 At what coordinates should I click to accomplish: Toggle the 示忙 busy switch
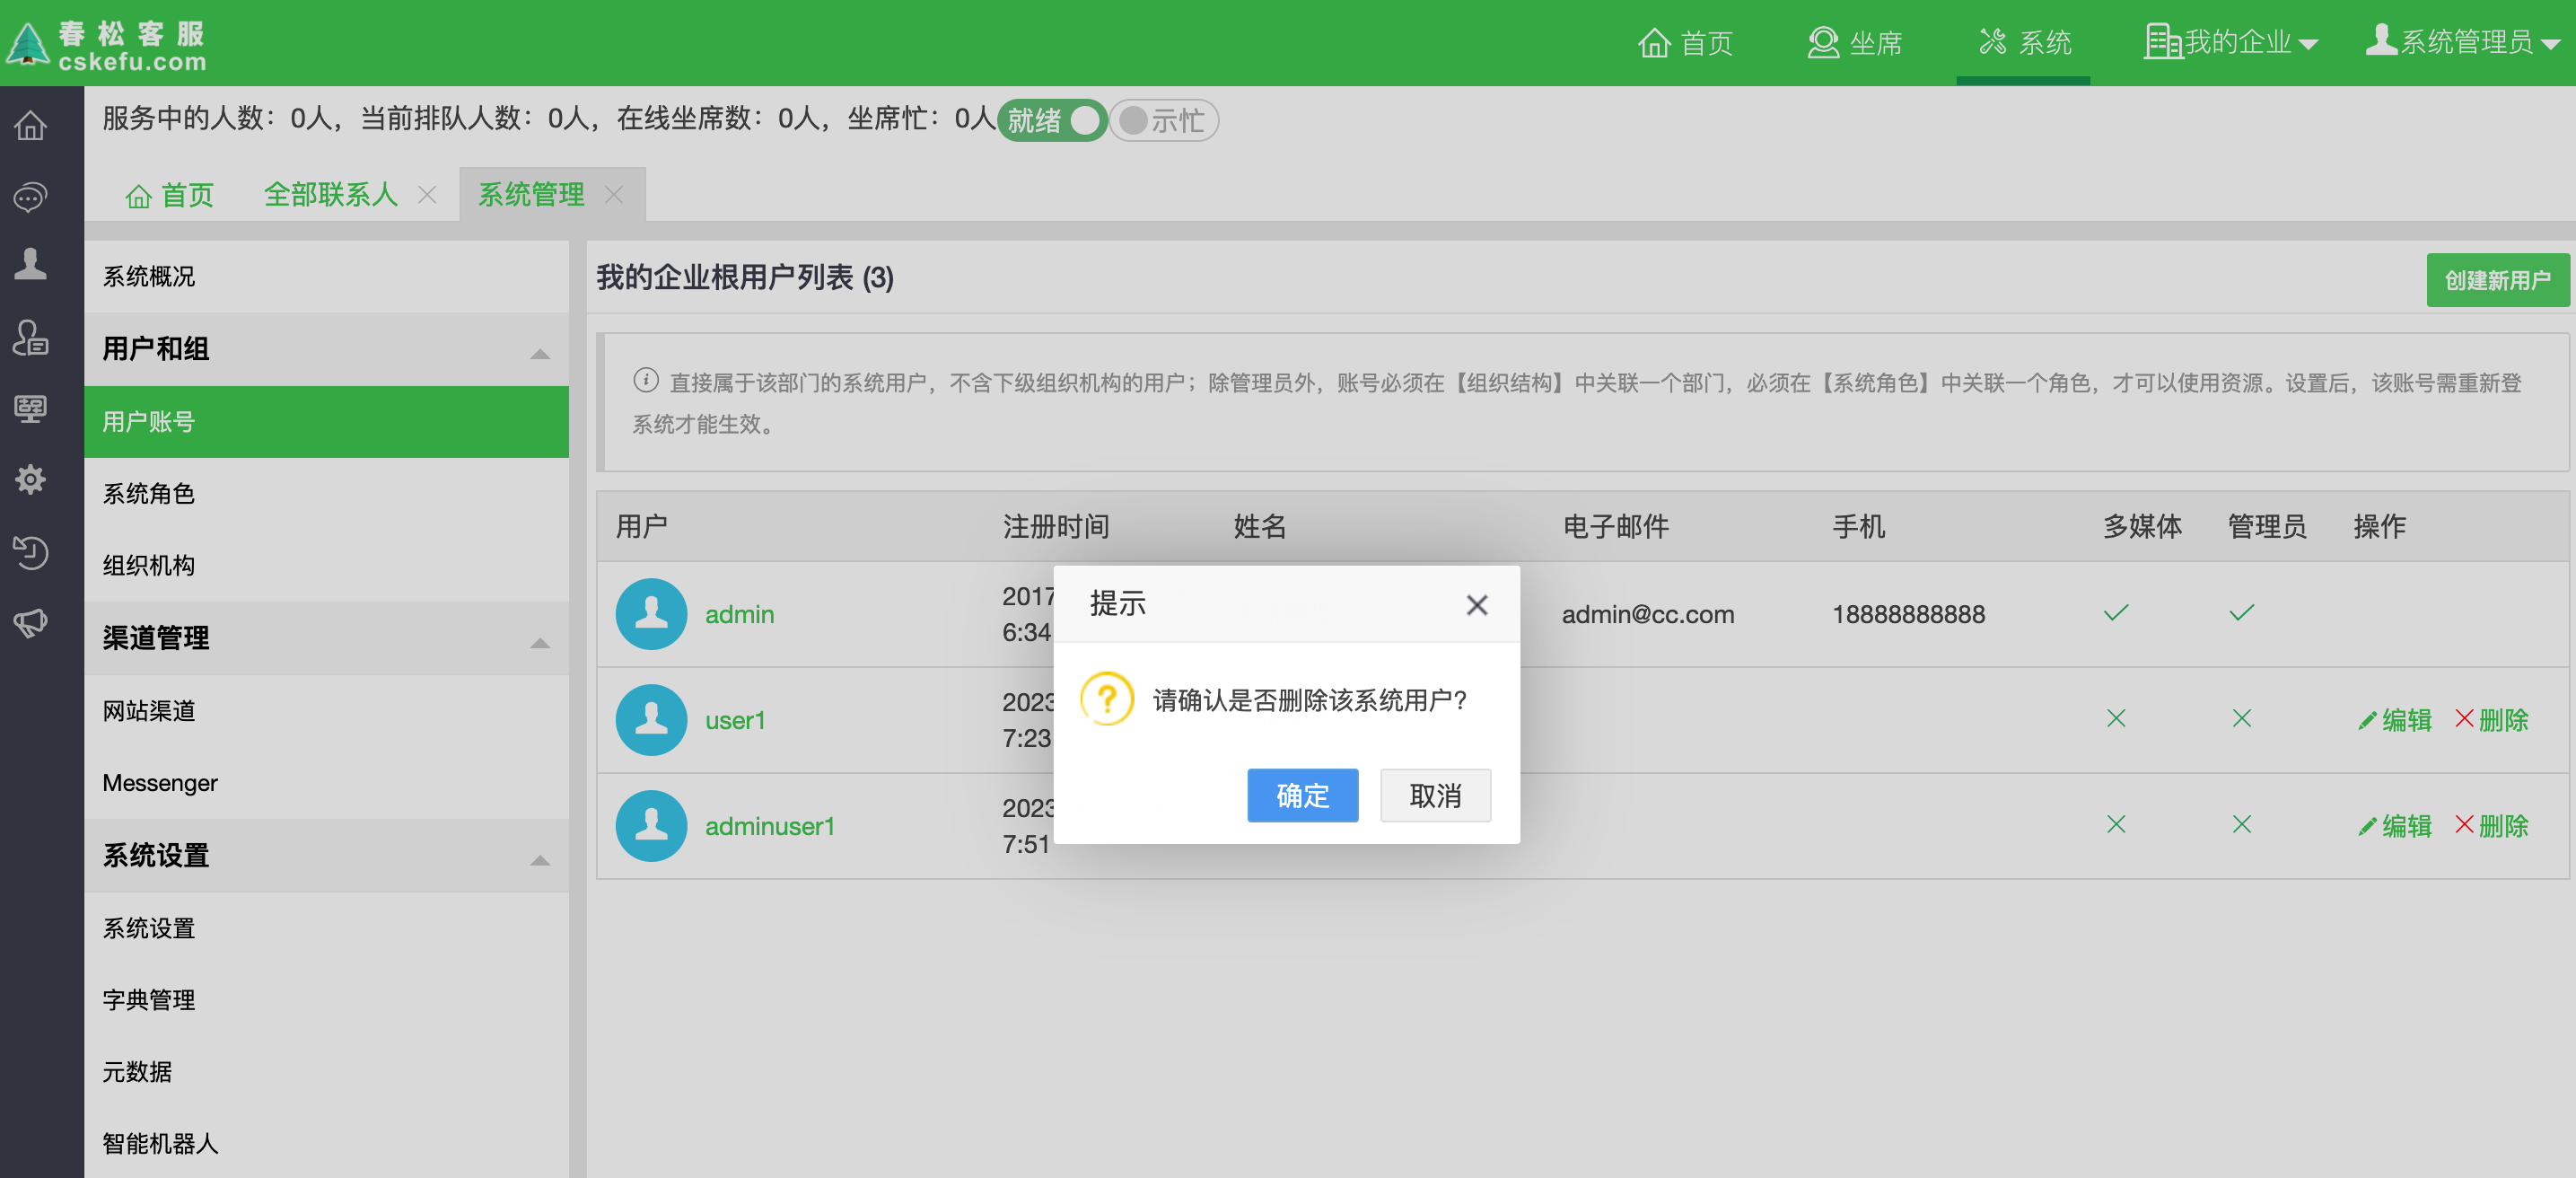pos(1162,120)
